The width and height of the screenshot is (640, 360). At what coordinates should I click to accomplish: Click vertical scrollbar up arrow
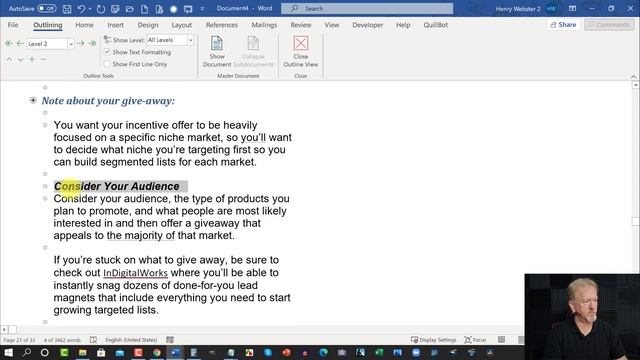coord(636,85)
